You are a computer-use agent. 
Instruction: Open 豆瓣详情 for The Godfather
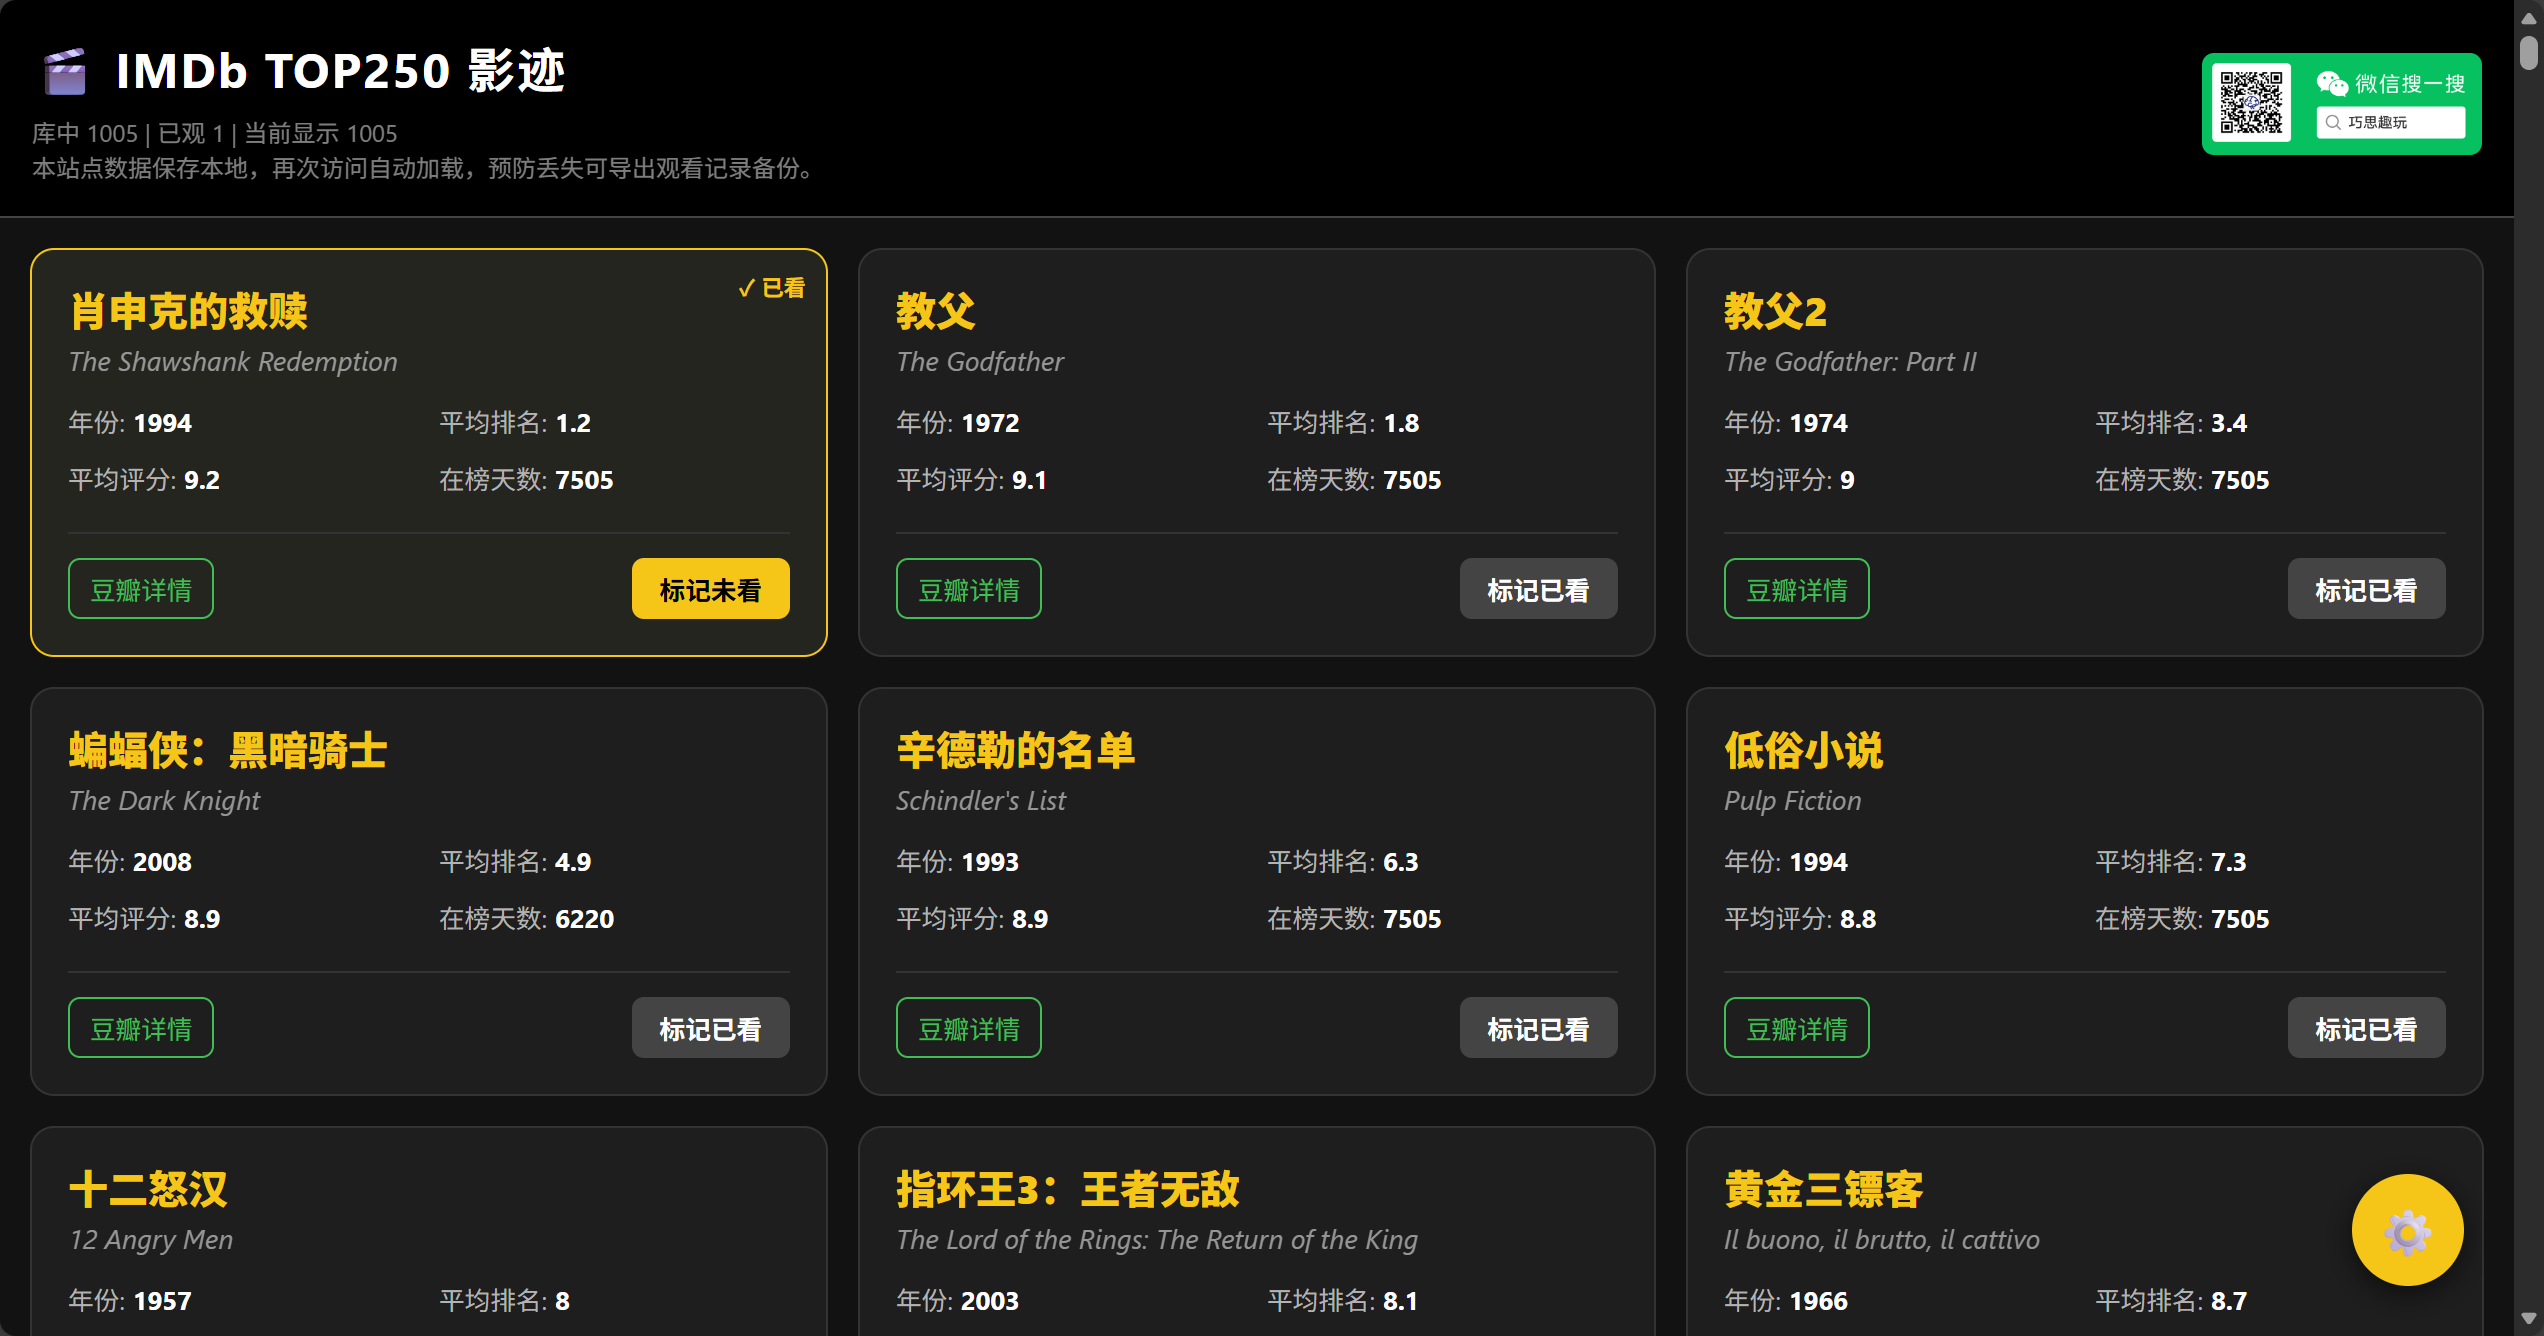point(968,589)
